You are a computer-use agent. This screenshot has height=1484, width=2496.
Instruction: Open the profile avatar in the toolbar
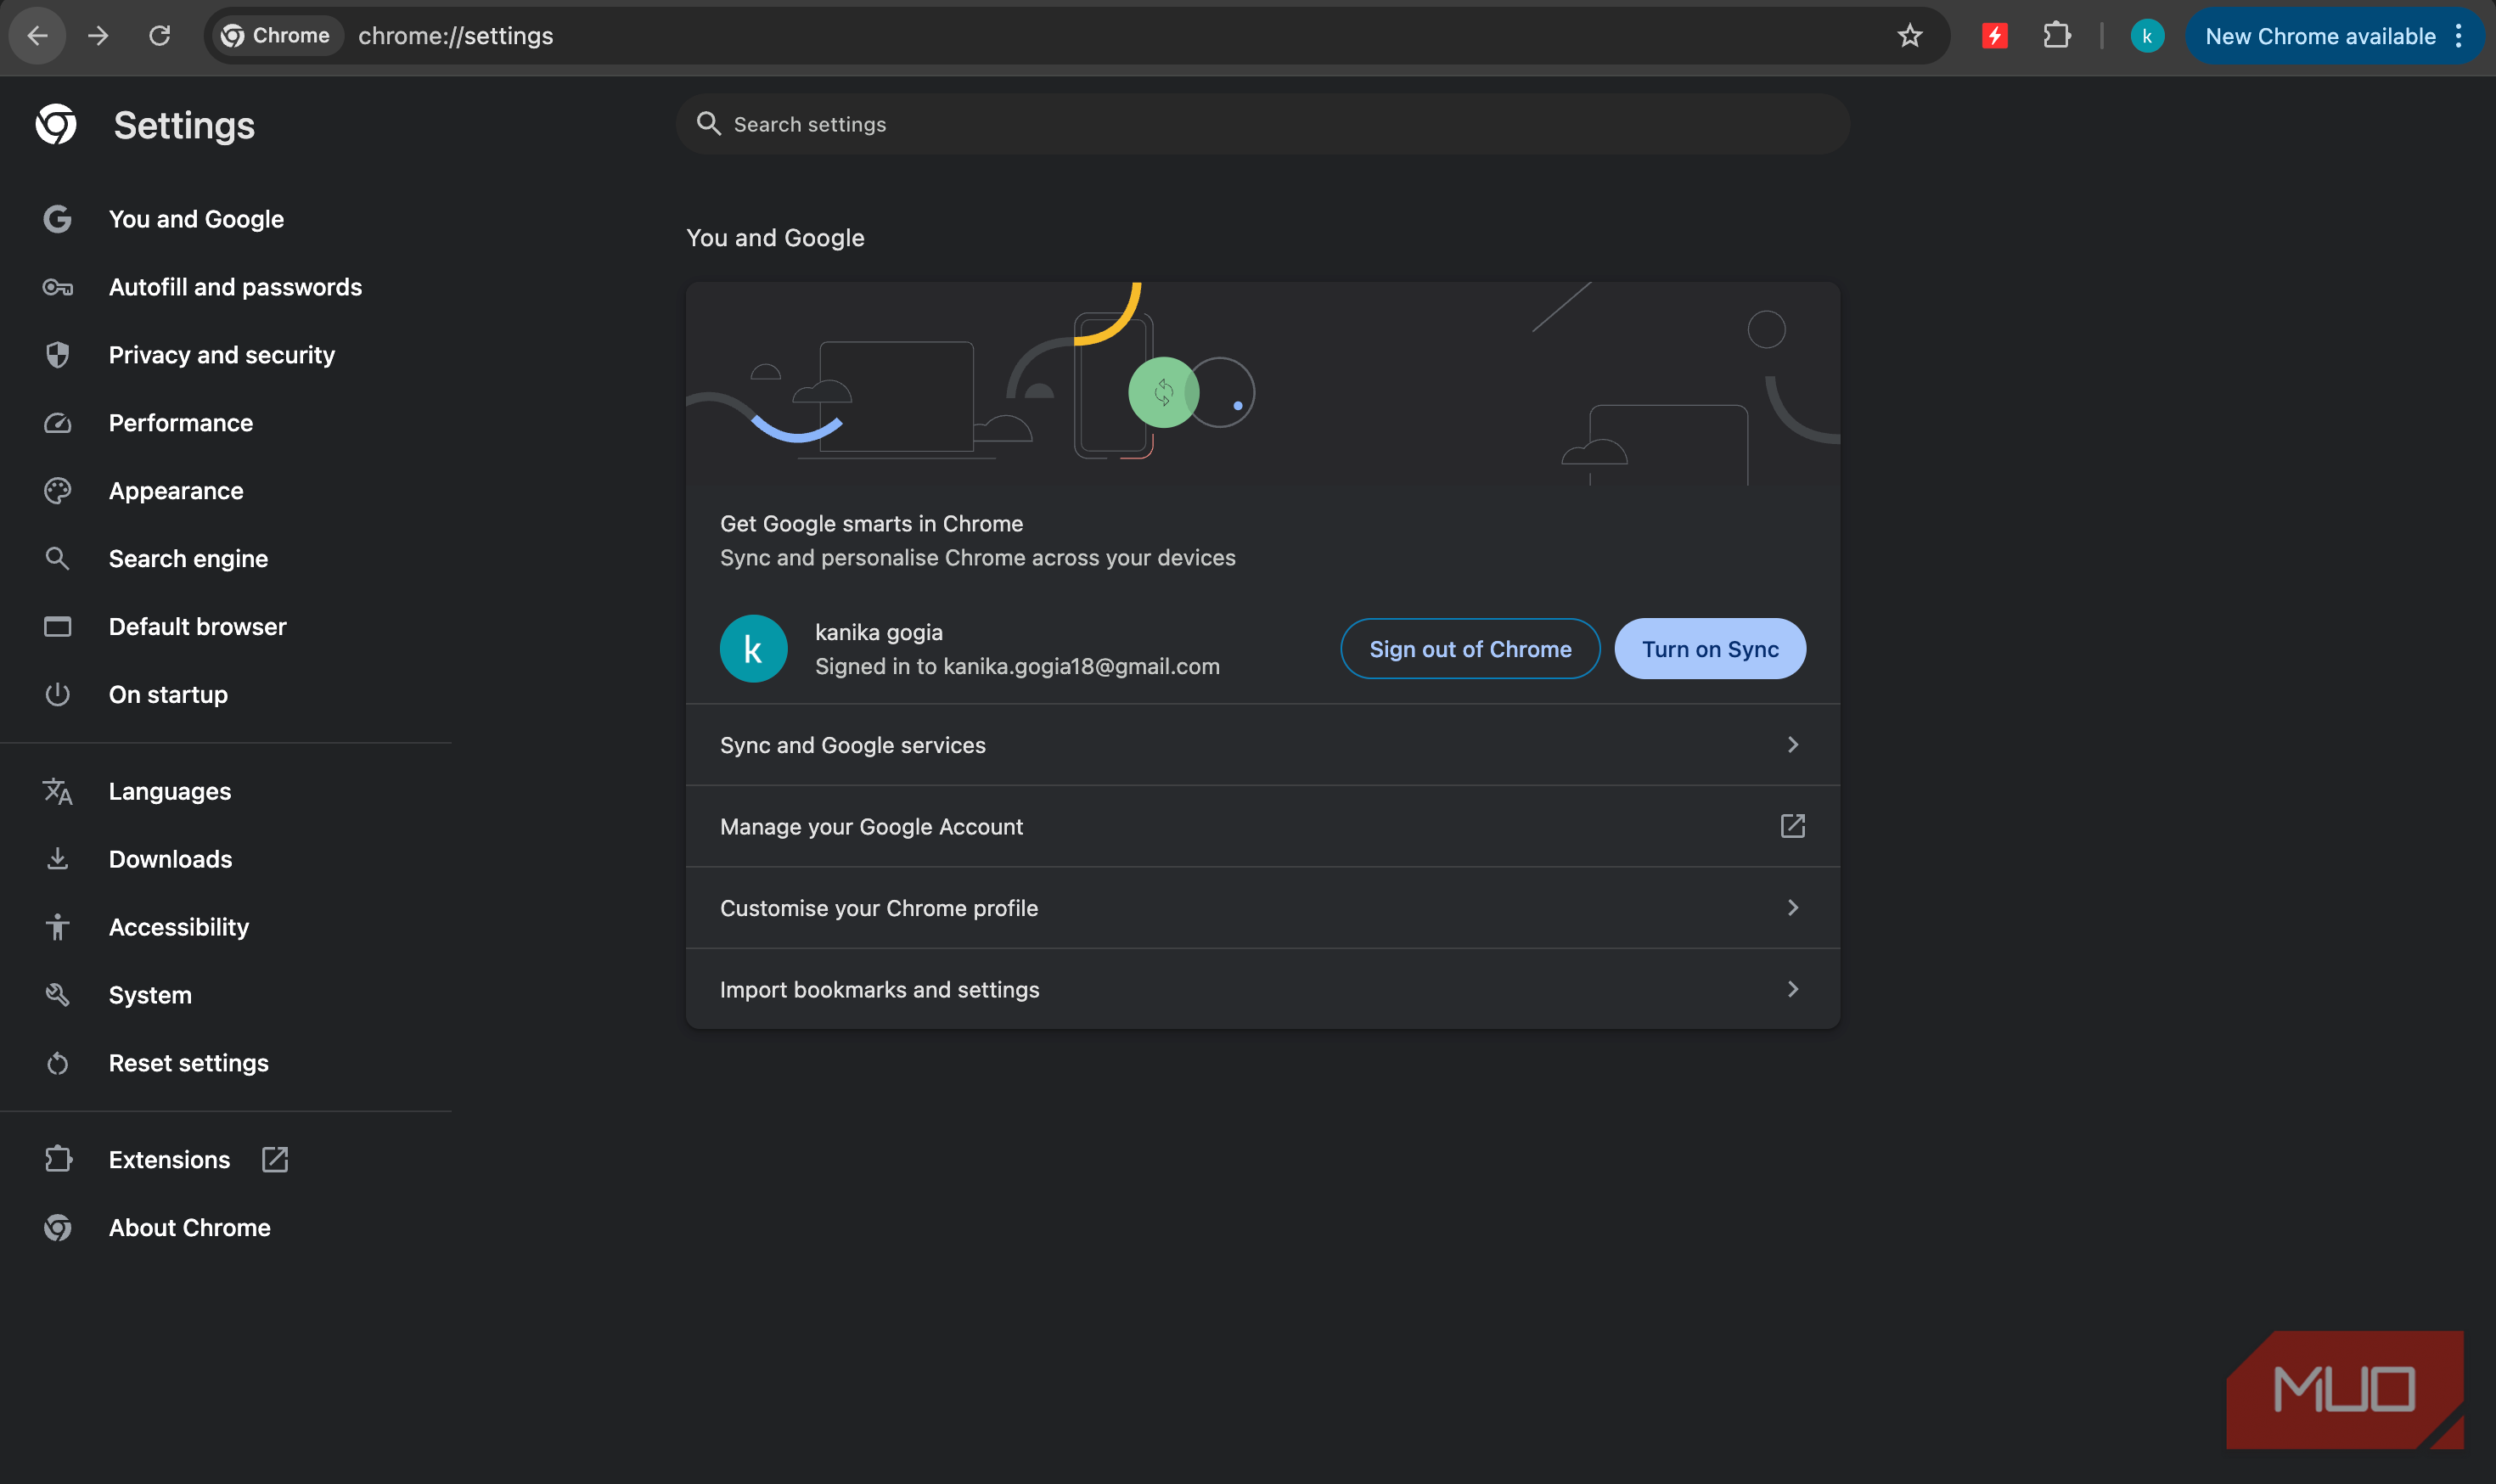2147,36
